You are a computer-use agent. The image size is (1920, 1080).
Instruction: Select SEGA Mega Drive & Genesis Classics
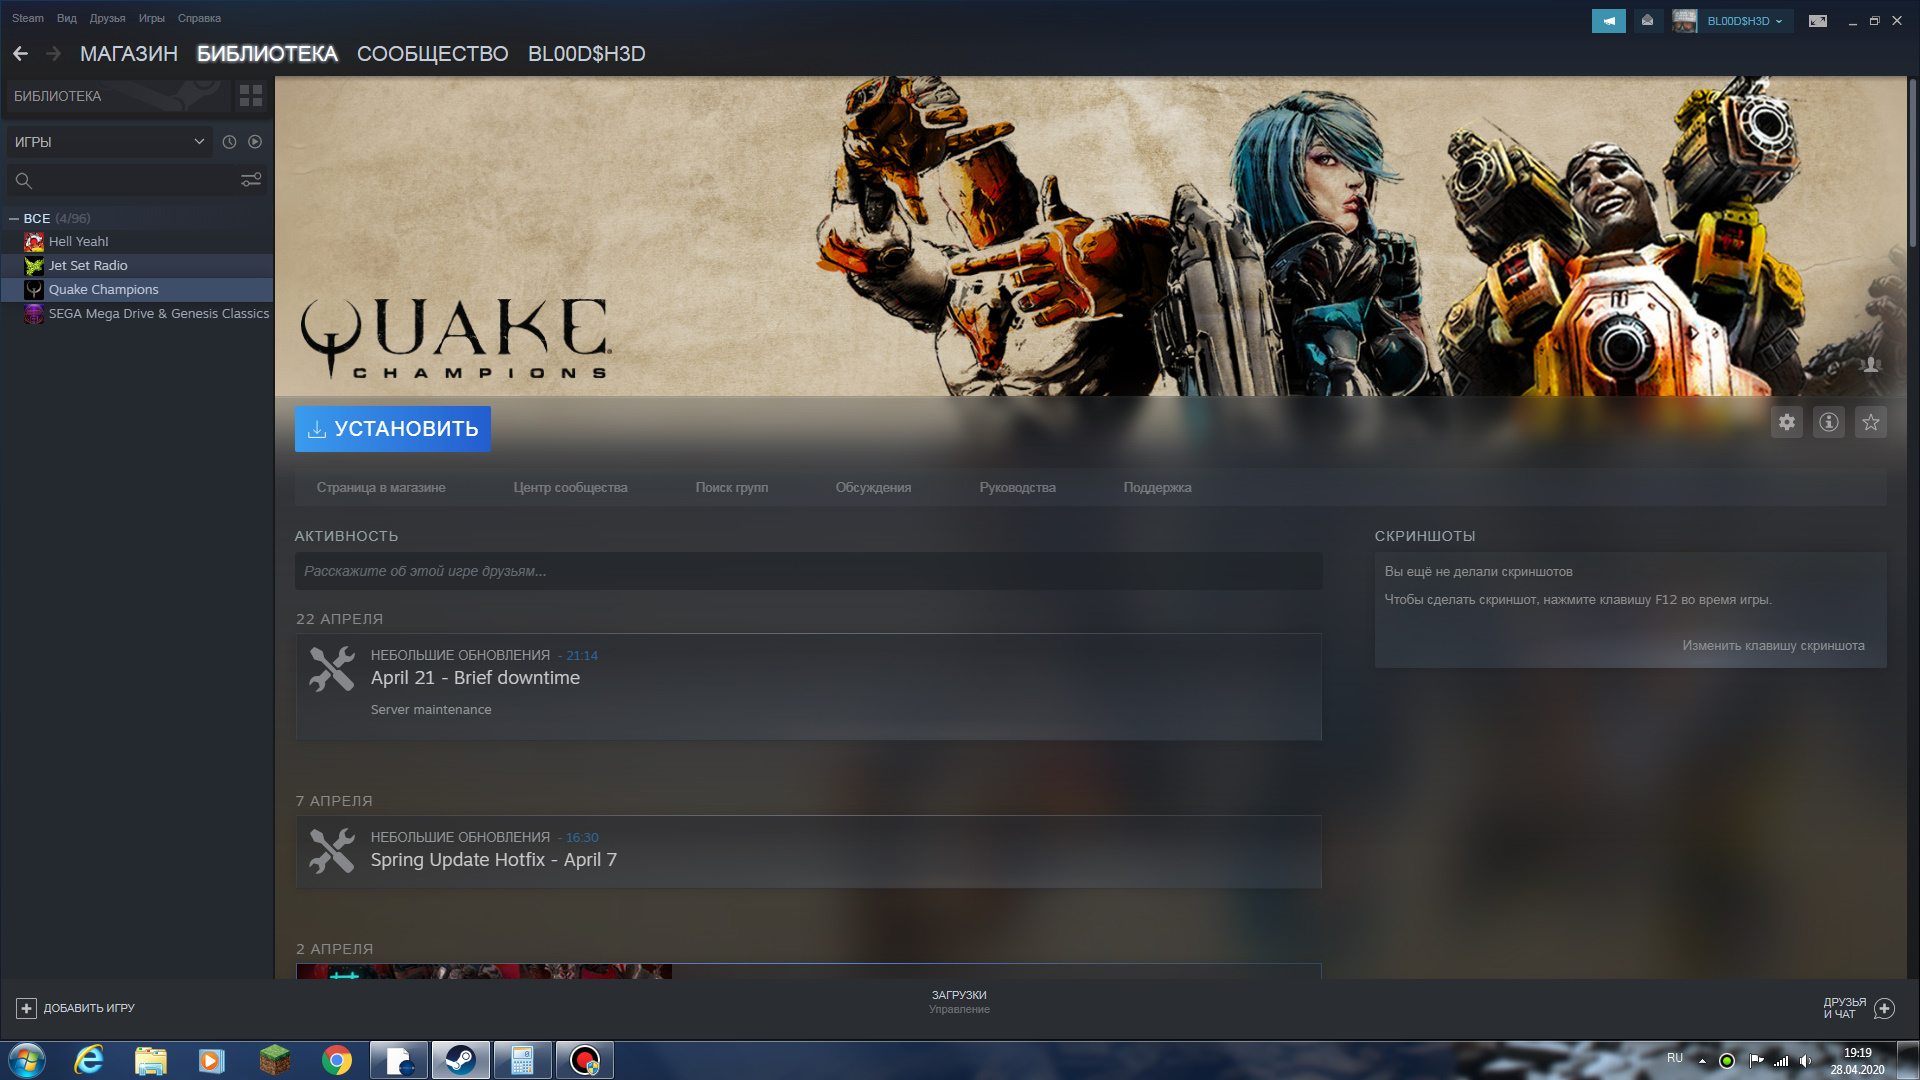point(137,314)
